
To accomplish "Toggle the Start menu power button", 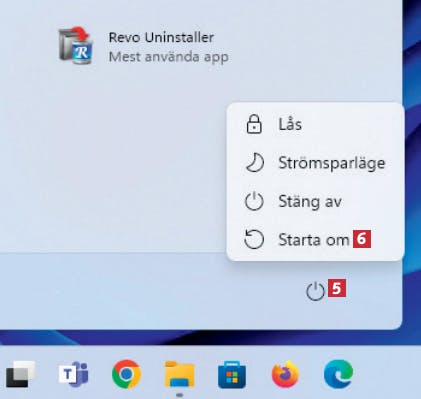I will tap(315, 291).
